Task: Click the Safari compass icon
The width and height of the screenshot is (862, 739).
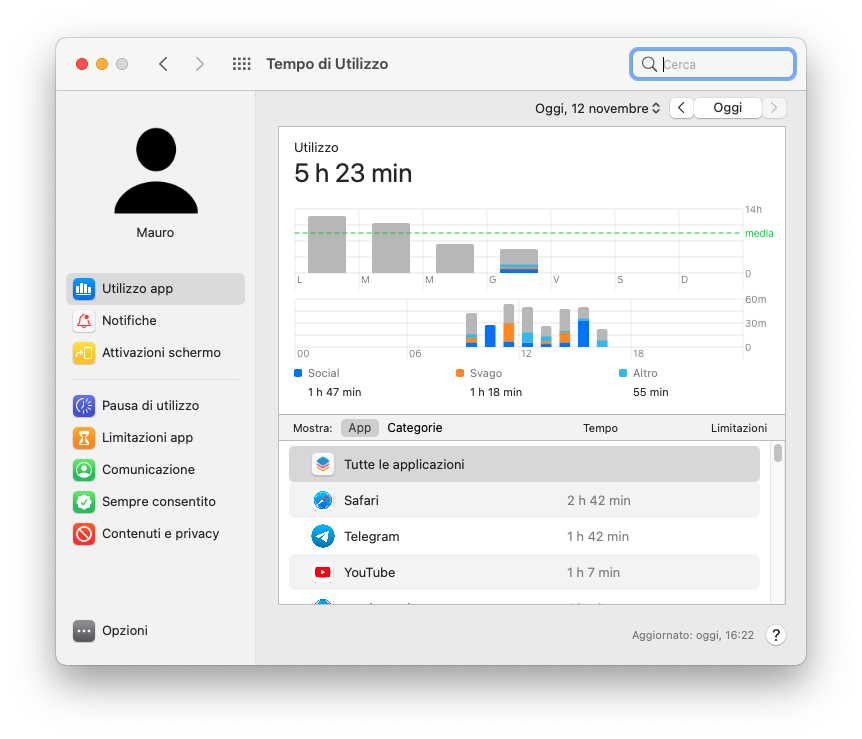Action: coord(323,500)
